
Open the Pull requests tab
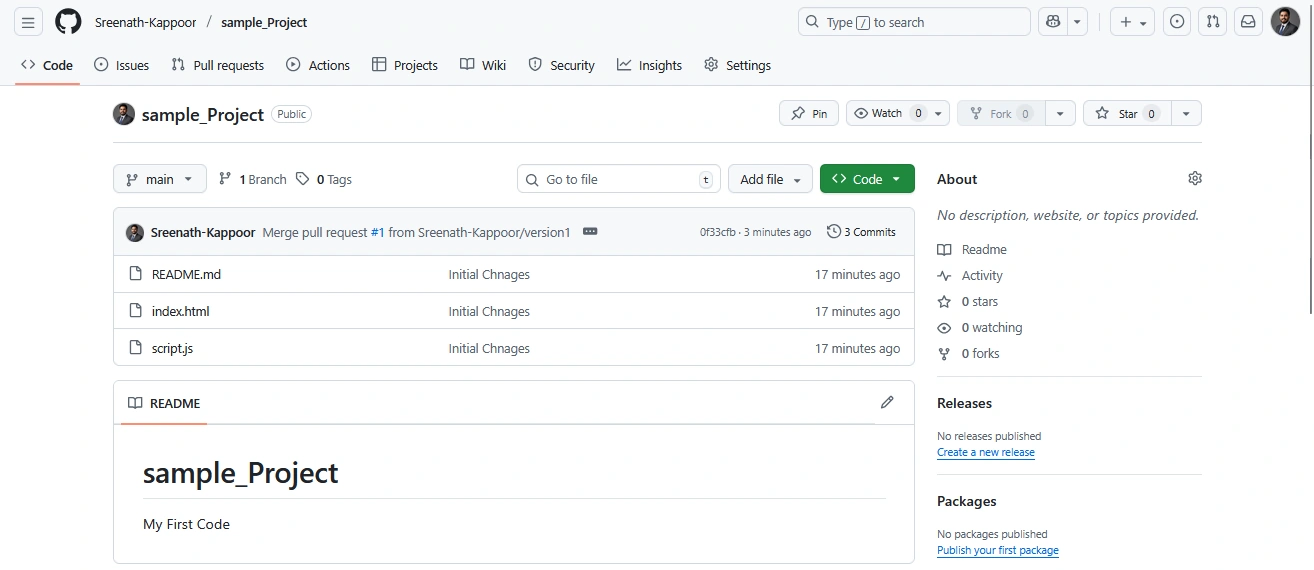(x=217, y=65)
